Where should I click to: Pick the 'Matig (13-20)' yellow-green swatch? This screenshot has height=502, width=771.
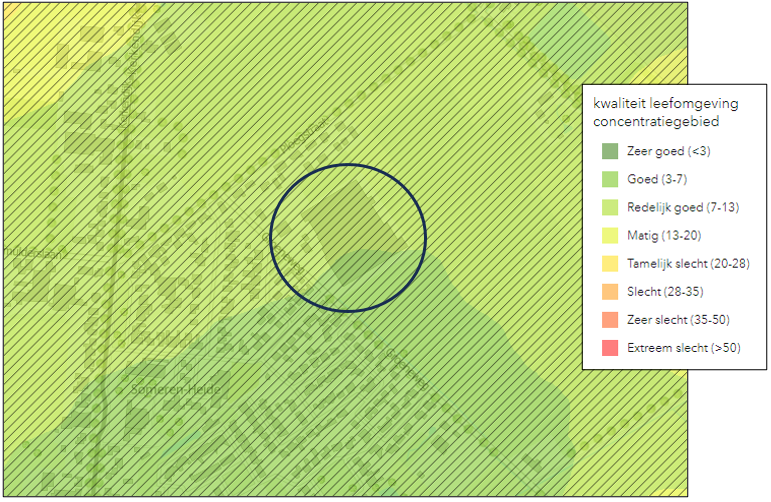[610, 236]
